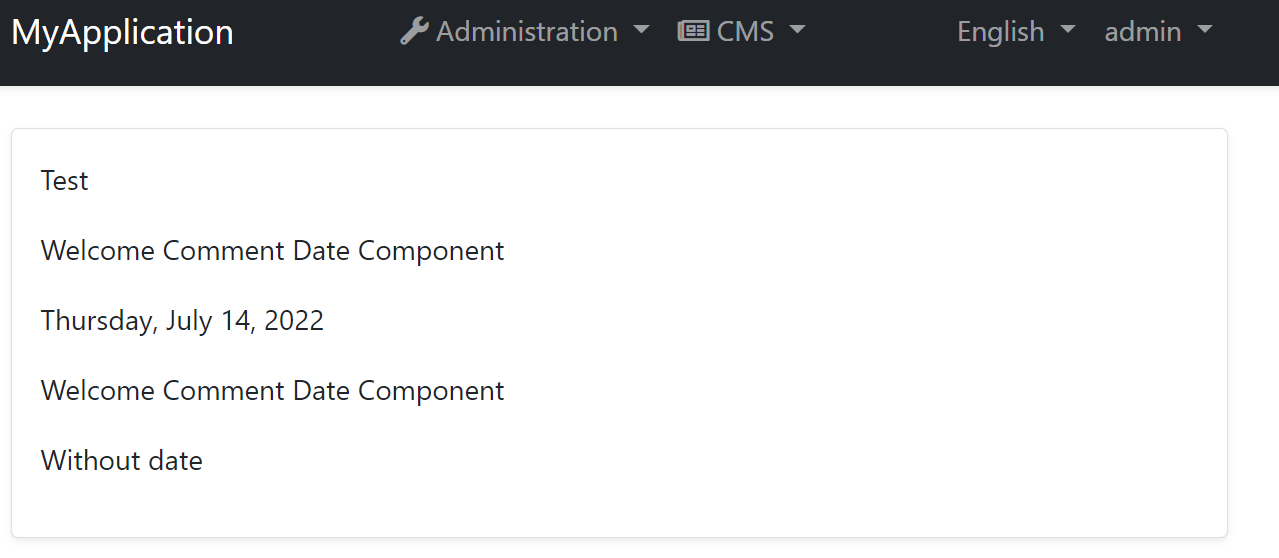The width and height of the screenshot is (1279, 558).
Task: Click Welcome Comment text directly above "Without date"
Action: coord(272,391)
